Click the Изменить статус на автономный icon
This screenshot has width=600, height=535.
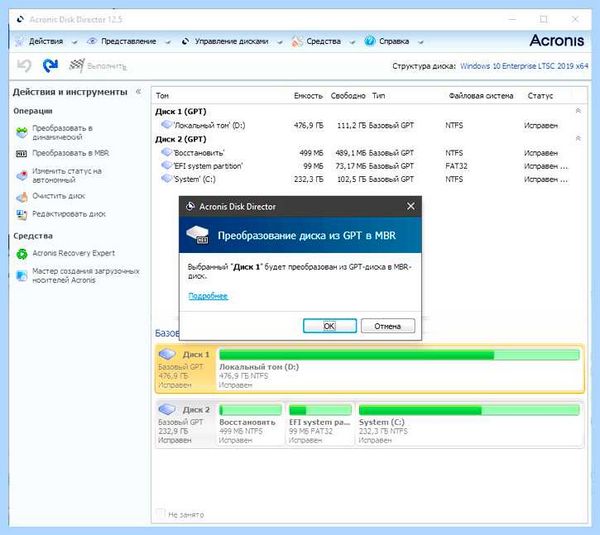pos(22,176)
